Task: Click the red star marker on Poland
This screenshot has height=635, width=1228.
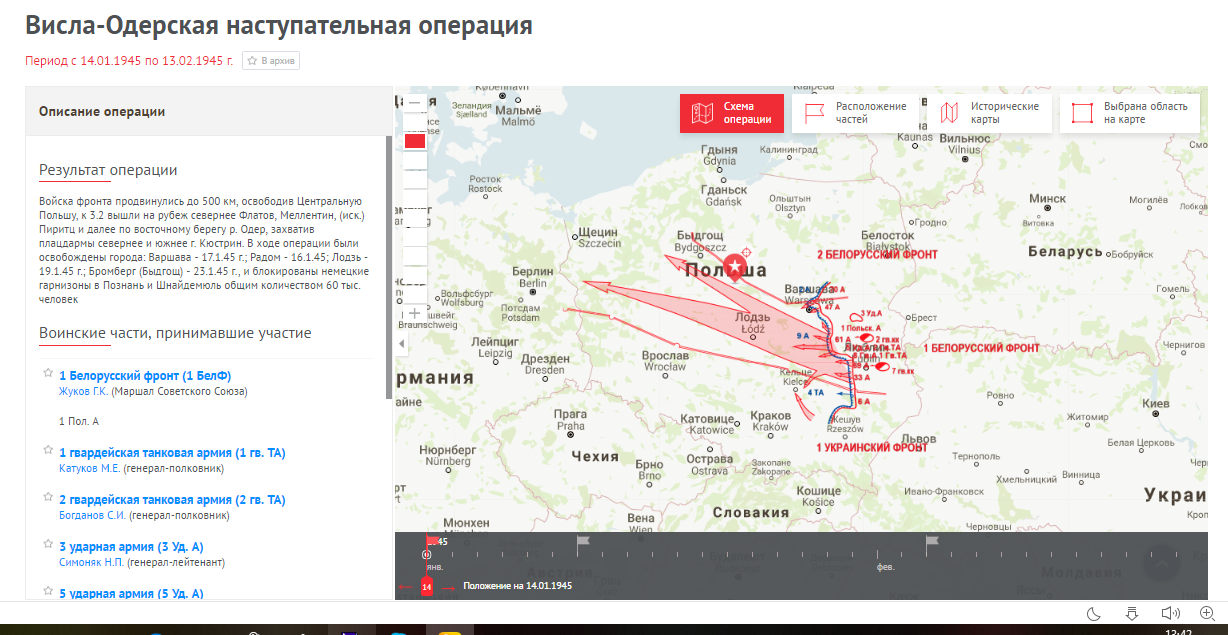Action: point(737,267)
